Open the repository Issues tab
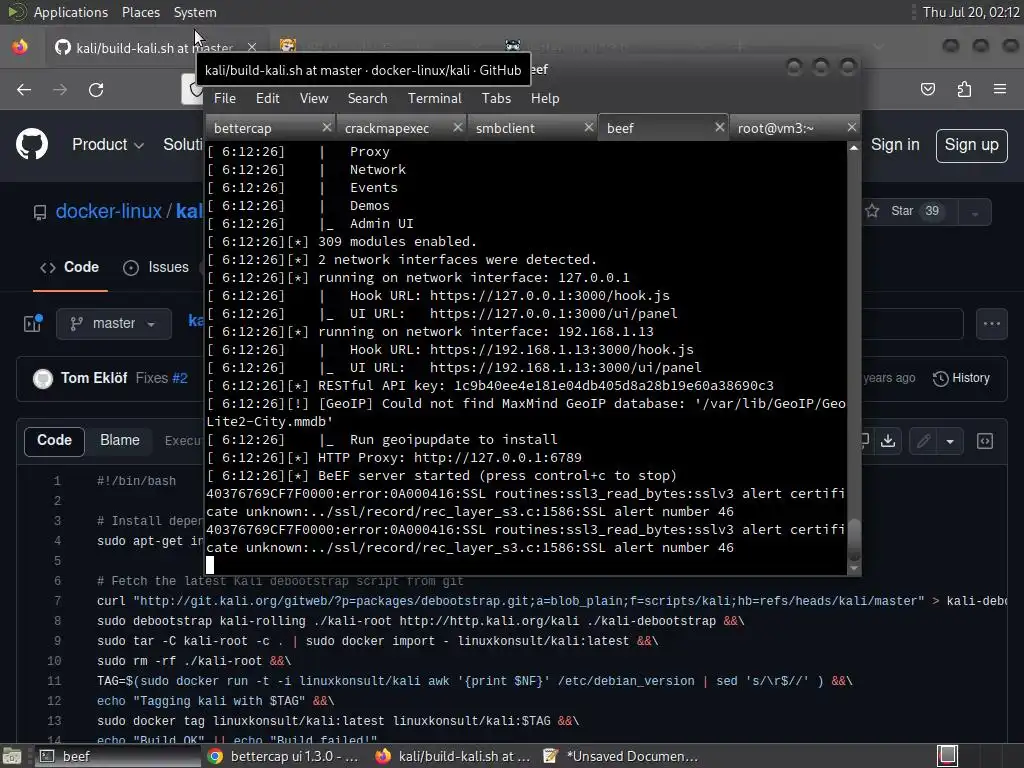The height and width of the screenshot is (768, 1024). [157, 267]
